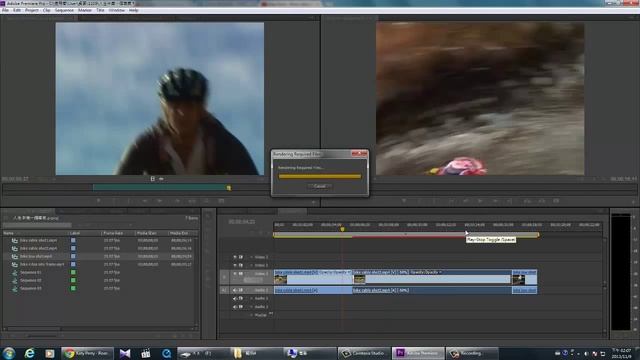Open the Windows Start menu
The height and width of the screenshot is (360, 640).
coord(9,353)
